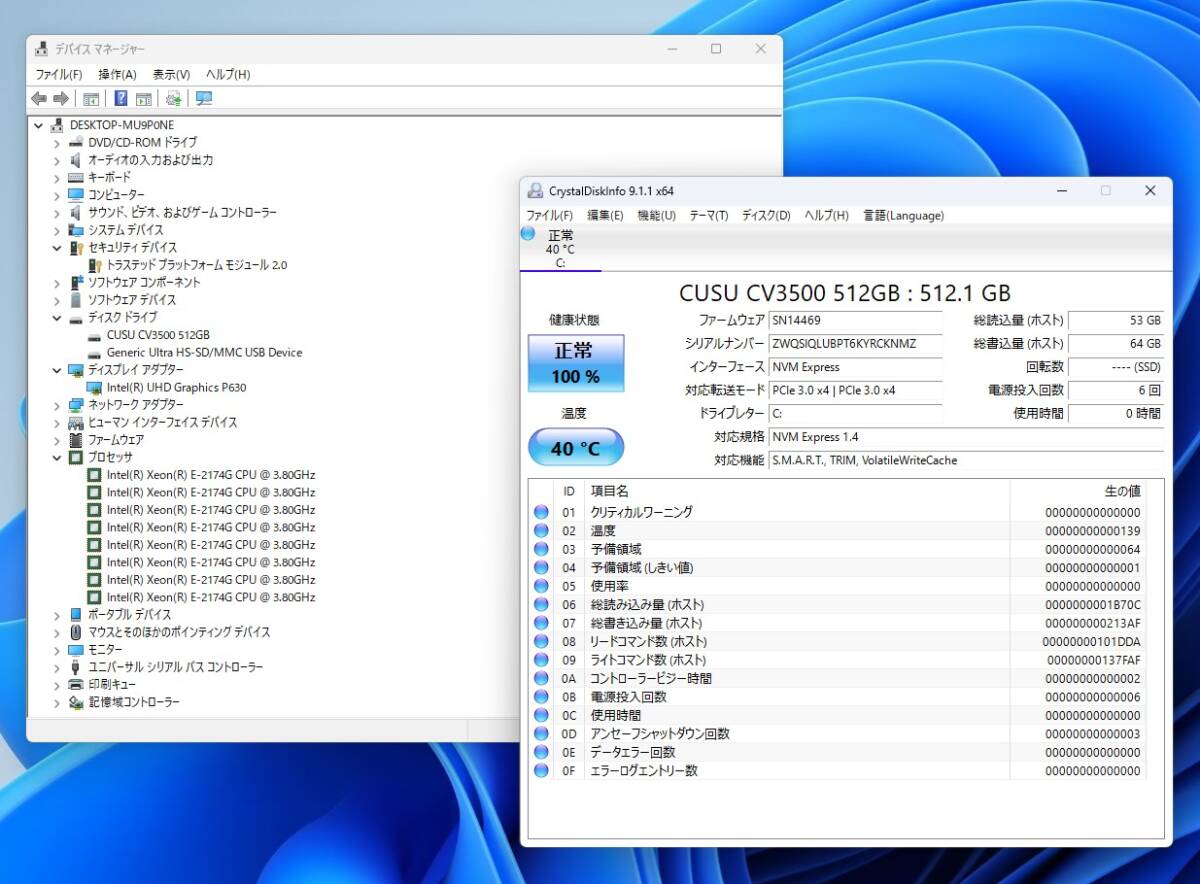The image size is (1200, 884).
Task: Click the モニター monitor category icon
Action: (76, 650)
